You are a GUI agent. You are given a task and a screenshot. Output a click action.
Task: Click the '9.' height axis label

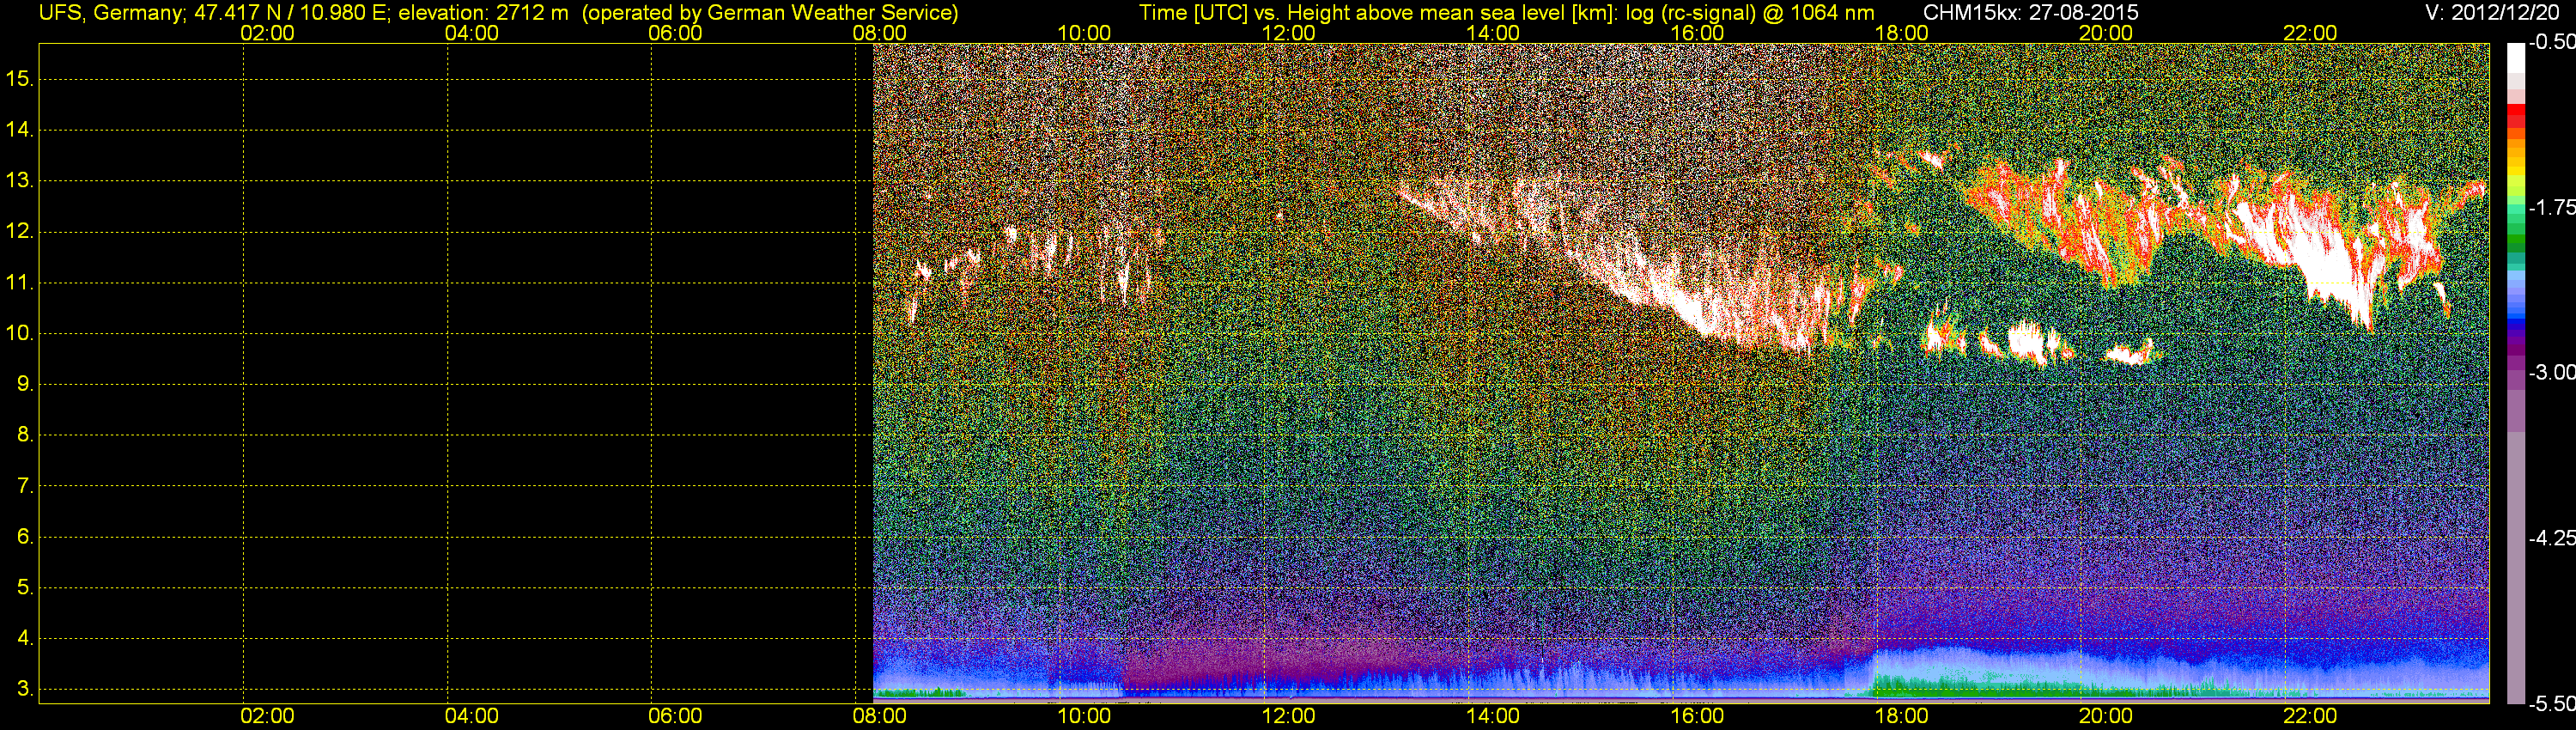pos(25,384)
